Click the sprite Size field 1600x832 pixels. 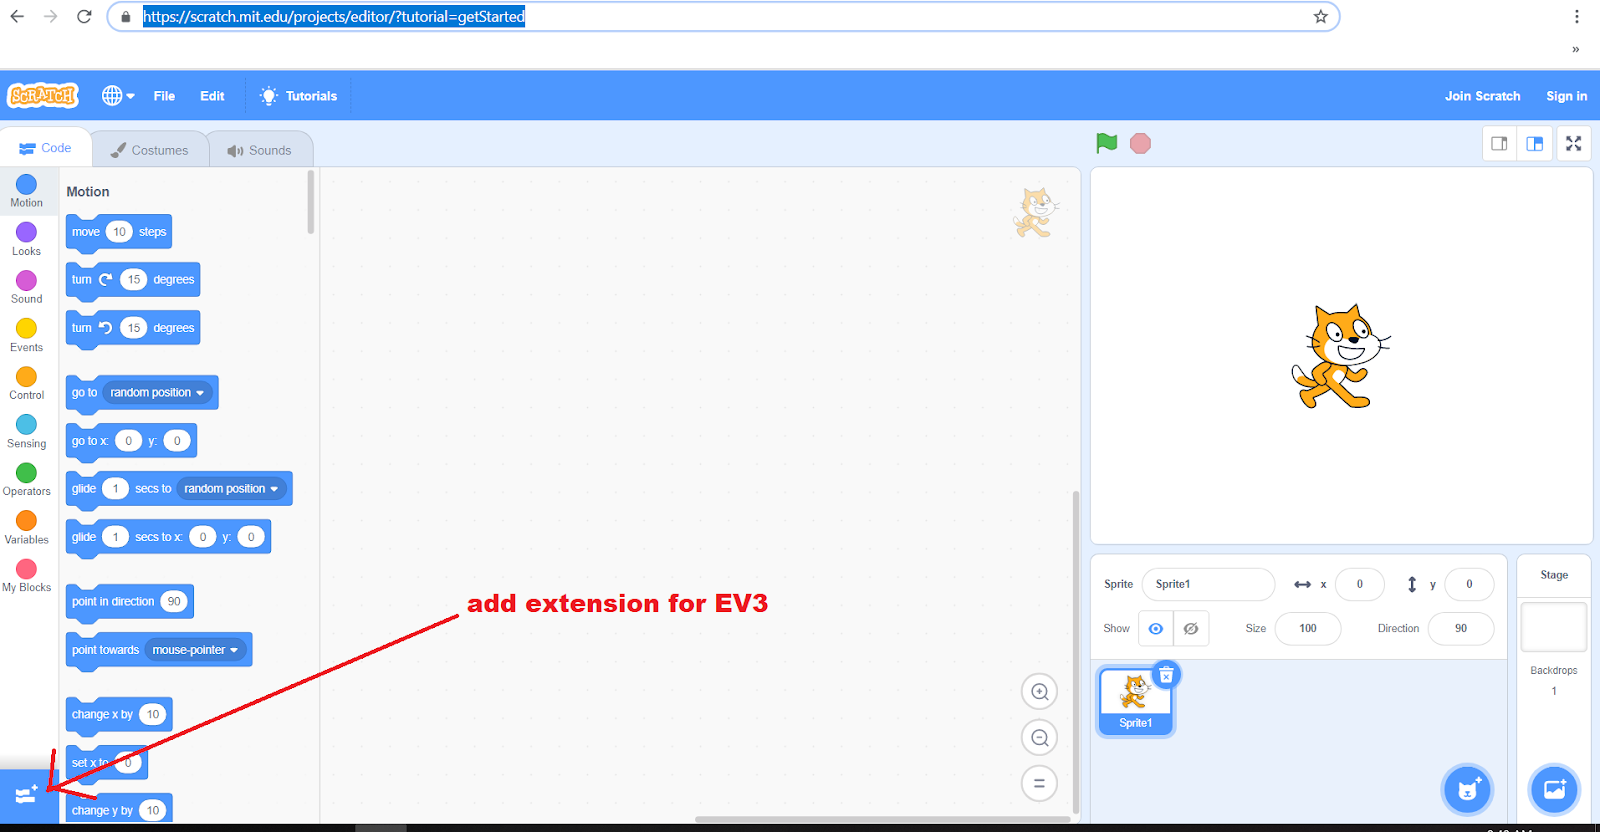[1308, 628]
